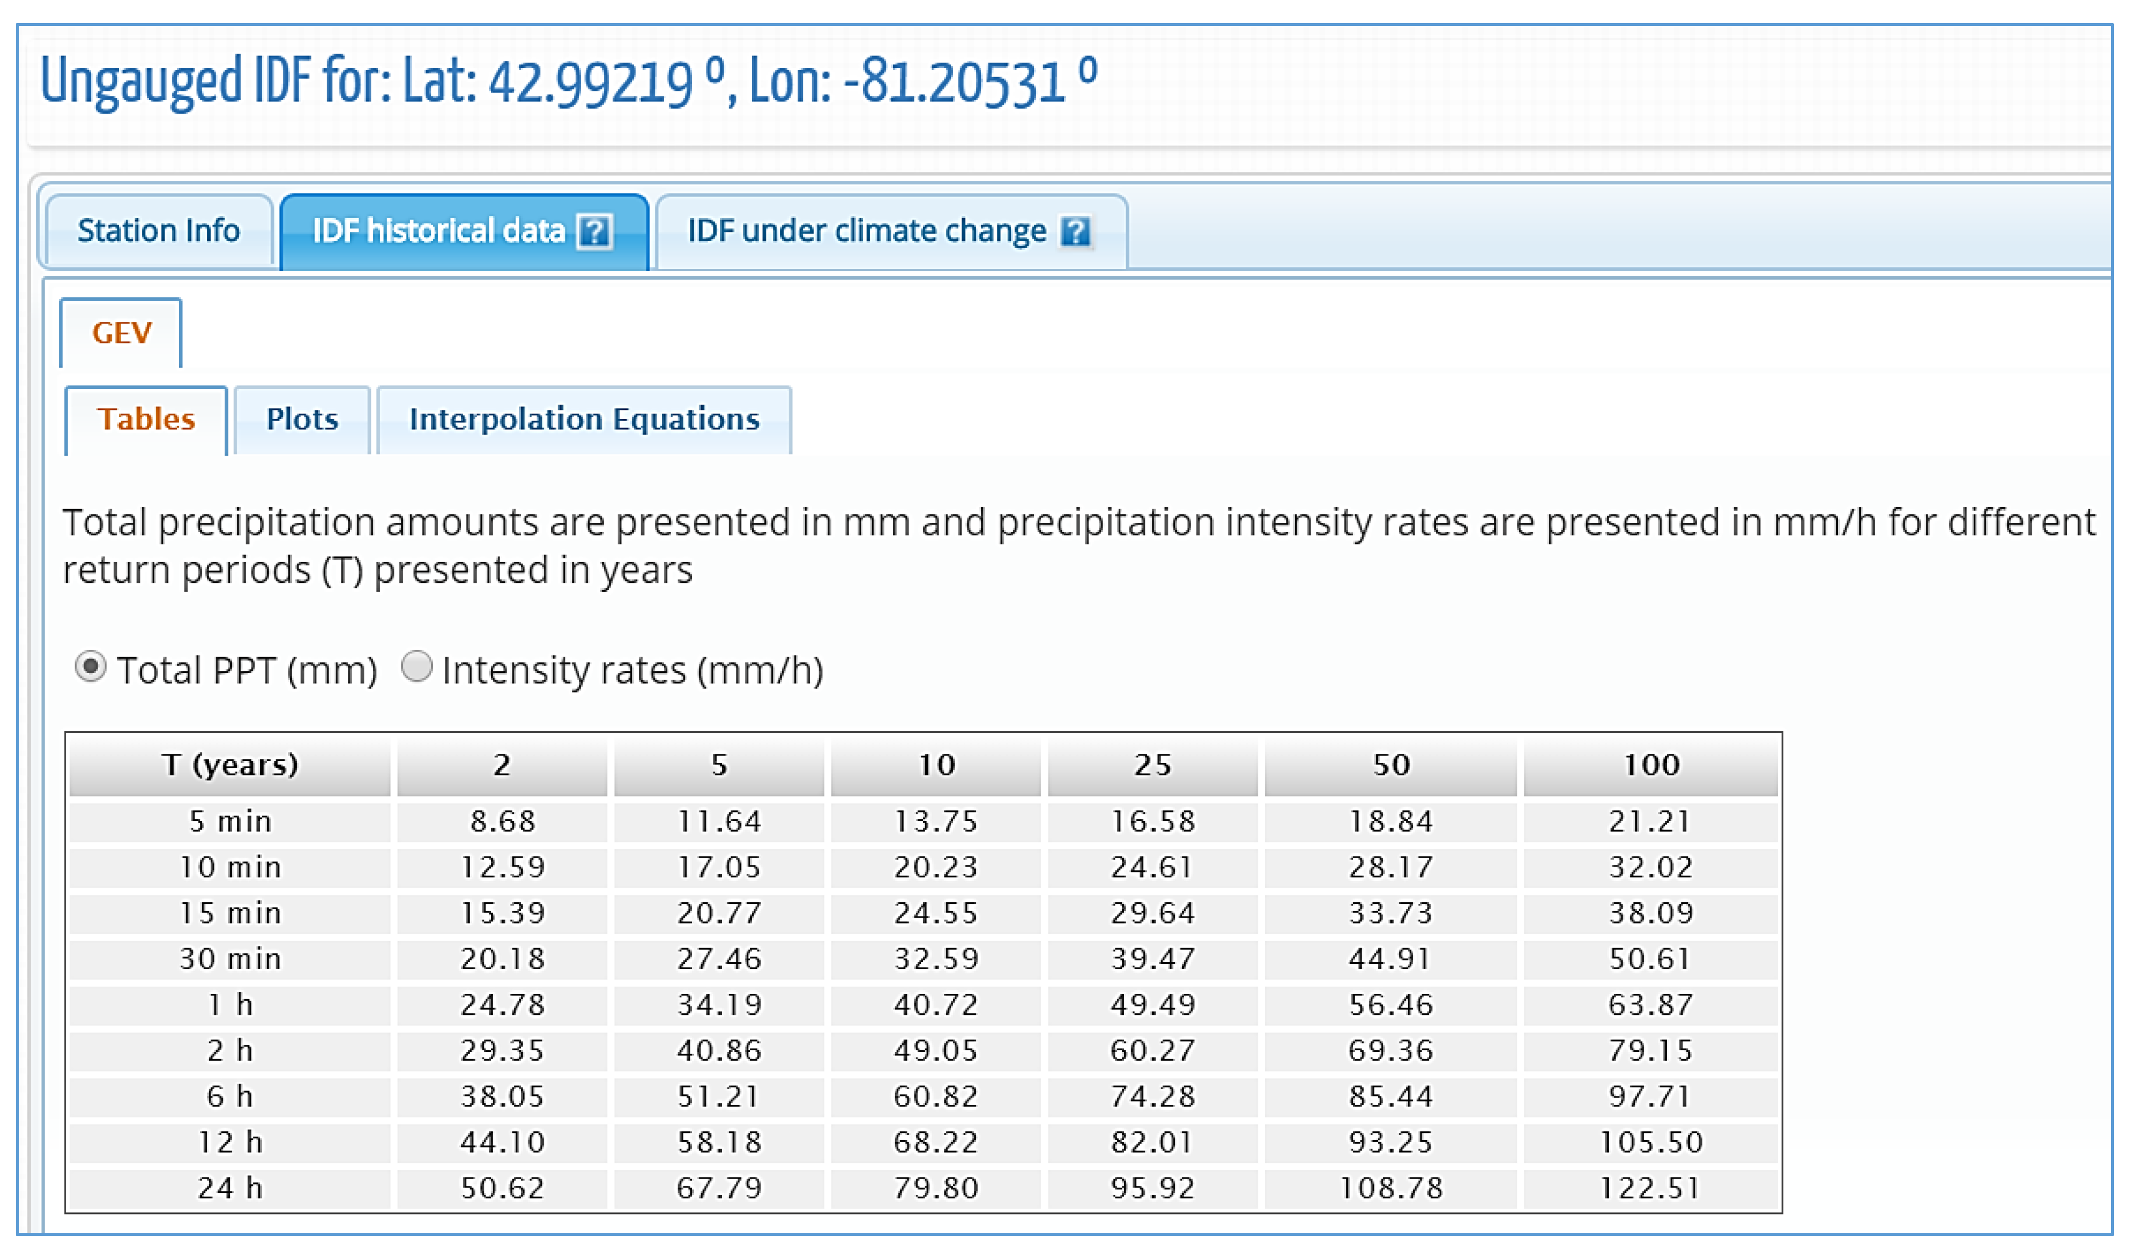Open the Plots sub-tab
Screen dimensions: 2130x1254
click(x=302, y=419)
